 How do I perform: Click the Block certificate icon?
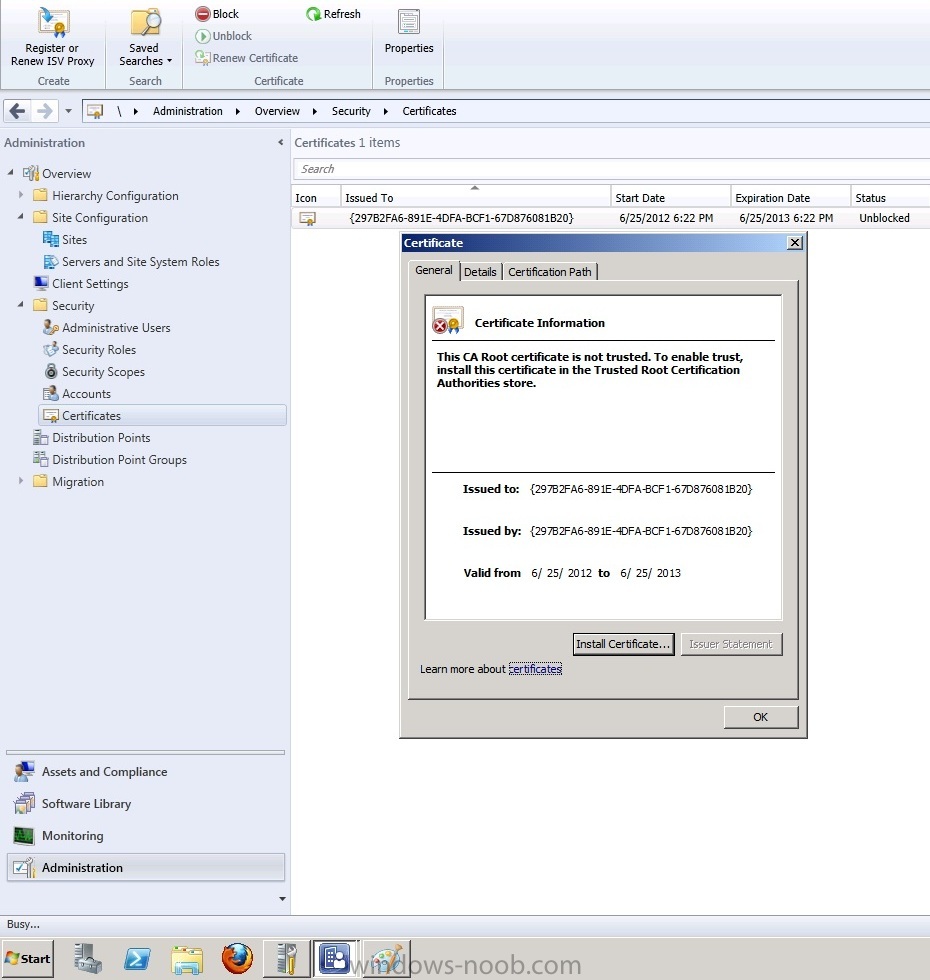tap(202, 14)
